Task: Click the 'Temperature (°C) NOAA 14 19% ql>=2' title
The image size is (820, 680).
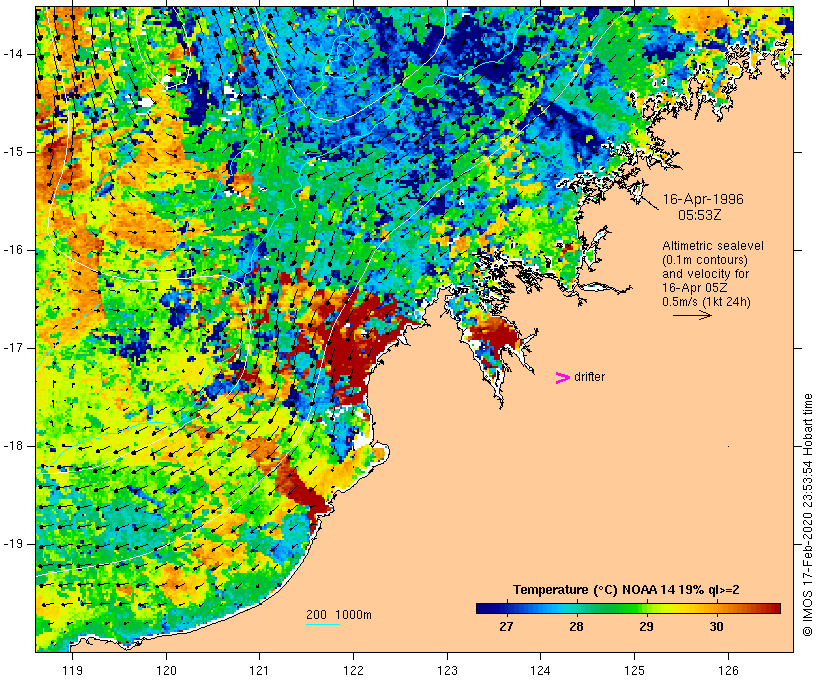Action: click(626, 590)
